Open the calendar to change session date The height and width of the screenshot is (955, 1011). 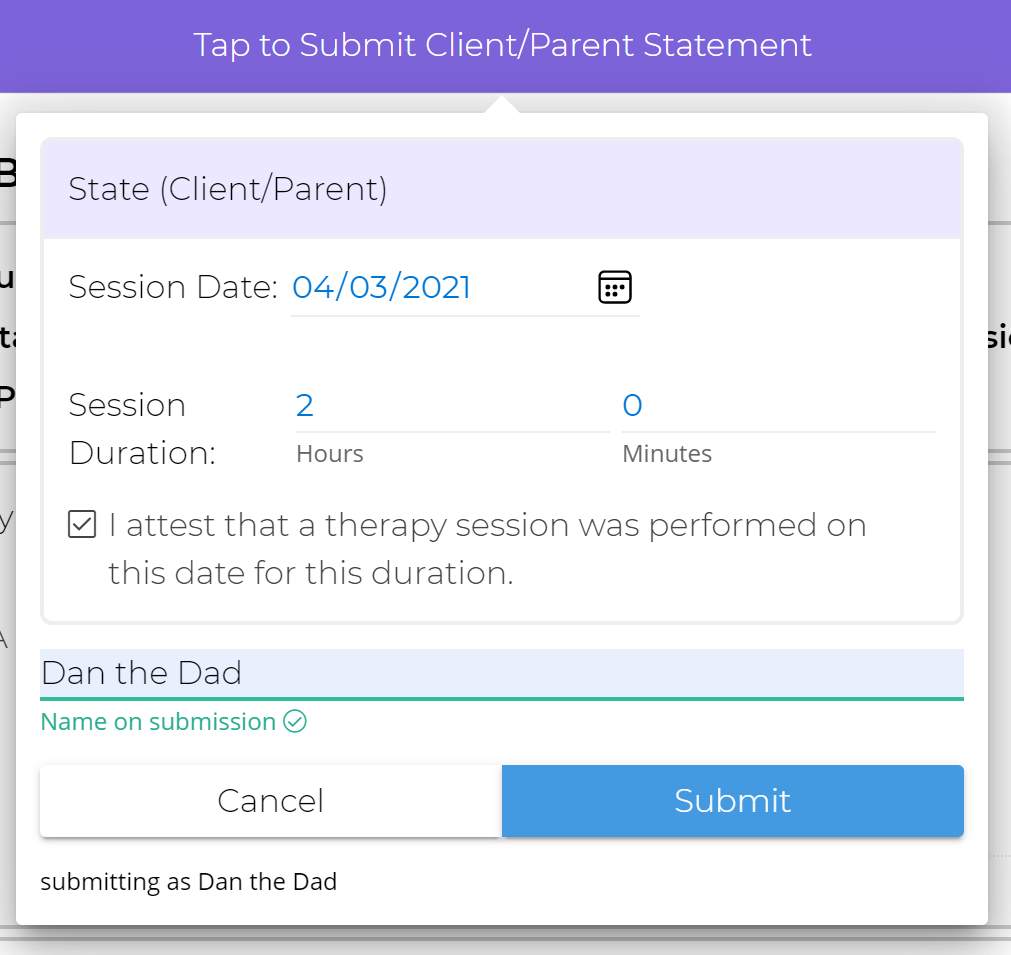point(615,287)
